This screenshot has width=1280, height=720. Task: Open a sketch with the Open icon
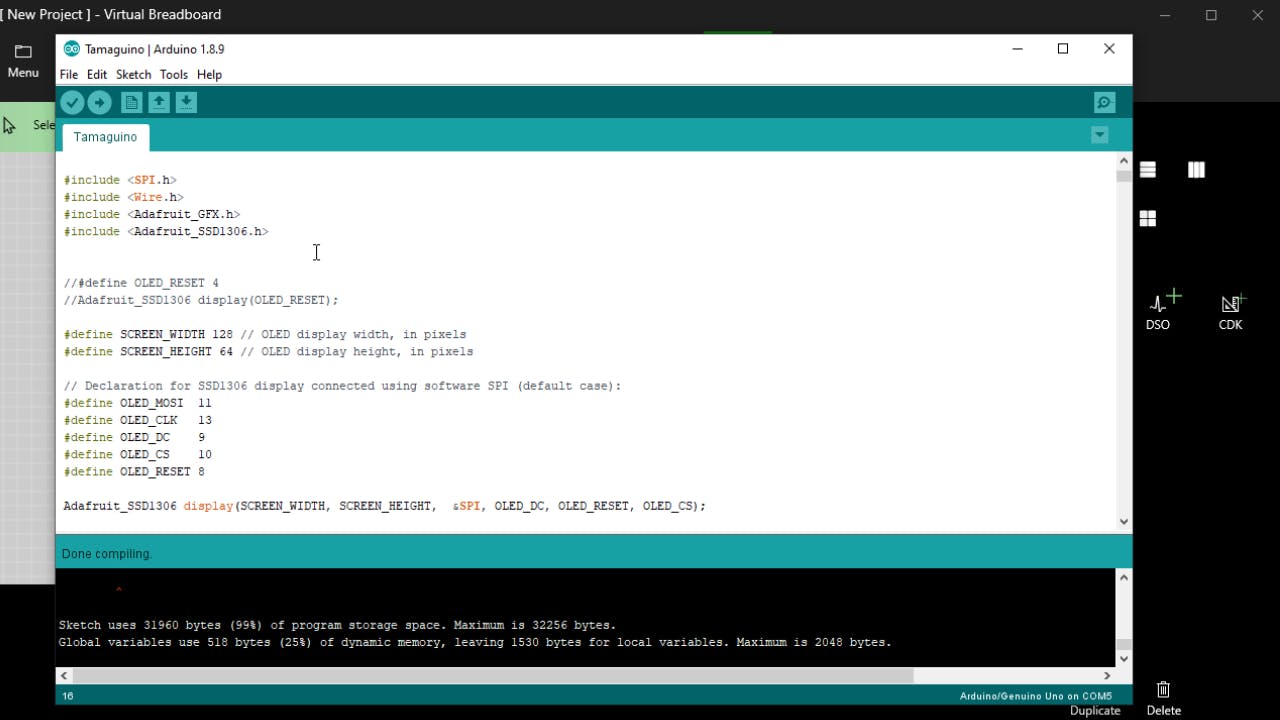click(x=159, y=102)
